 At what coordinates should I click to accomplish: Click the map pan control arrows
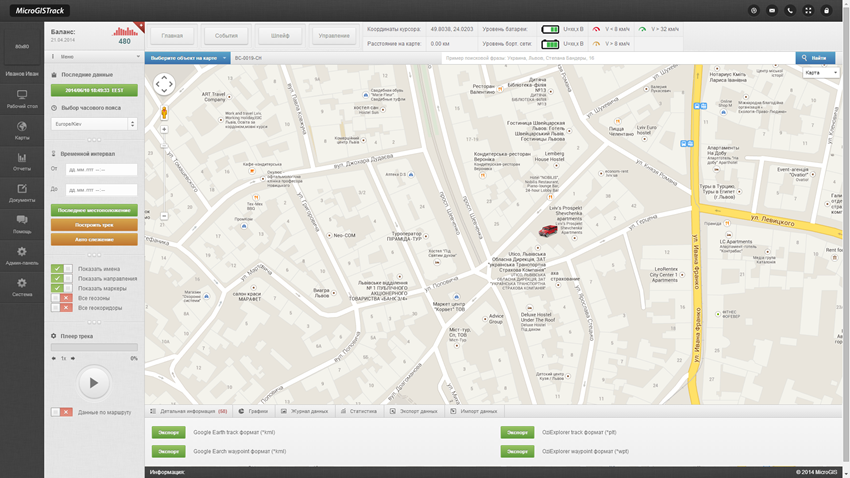coord(164,84)
